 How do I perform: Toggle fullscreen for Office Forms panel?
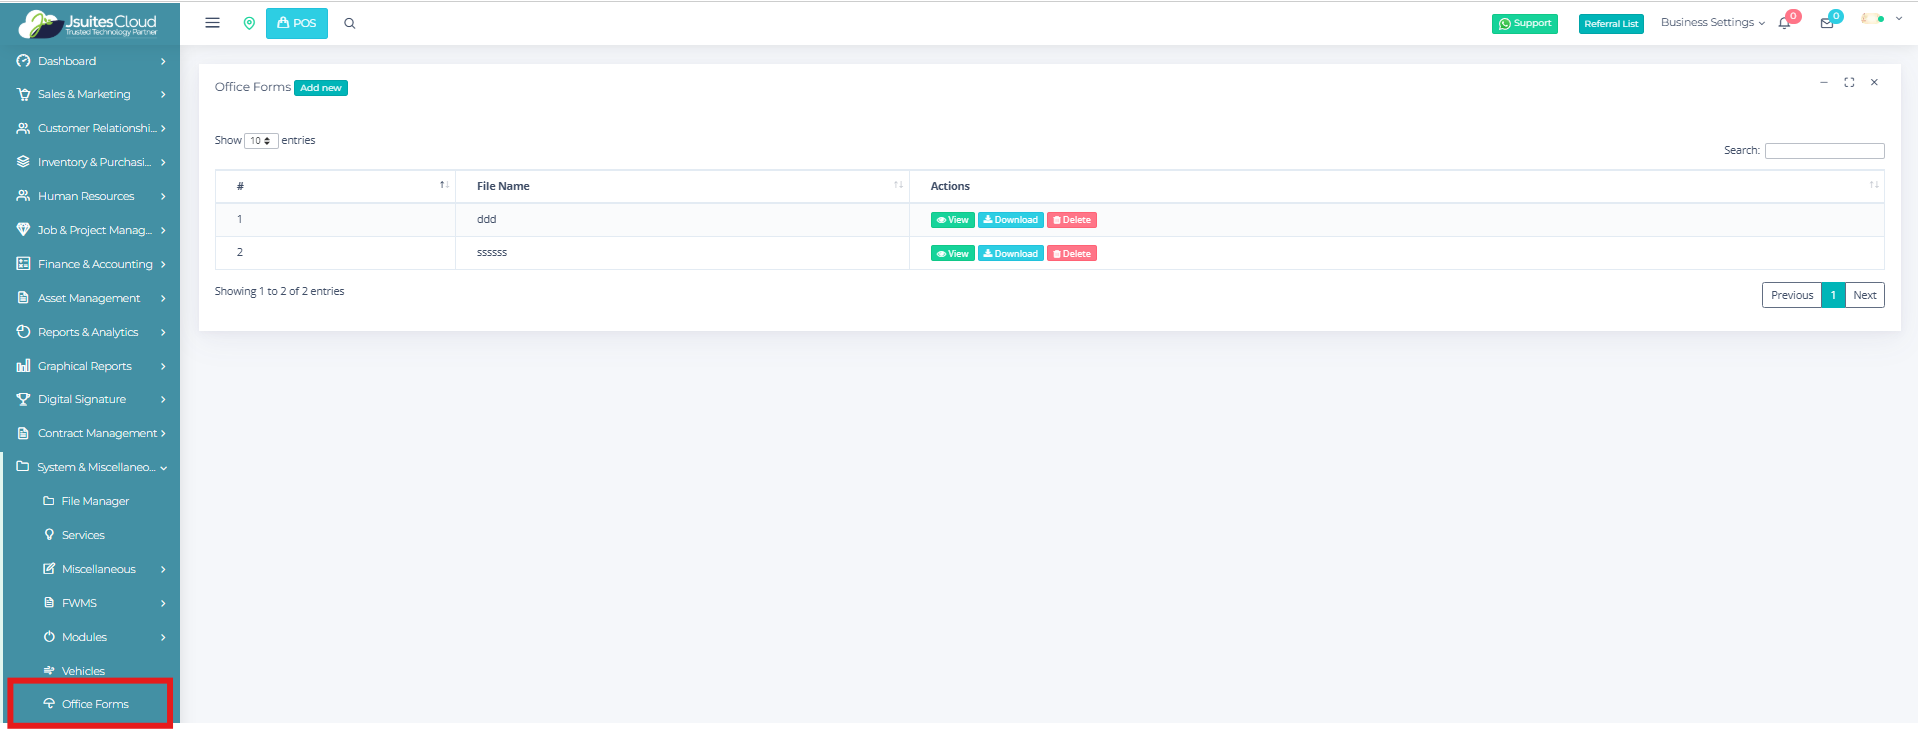point(1849,82)
